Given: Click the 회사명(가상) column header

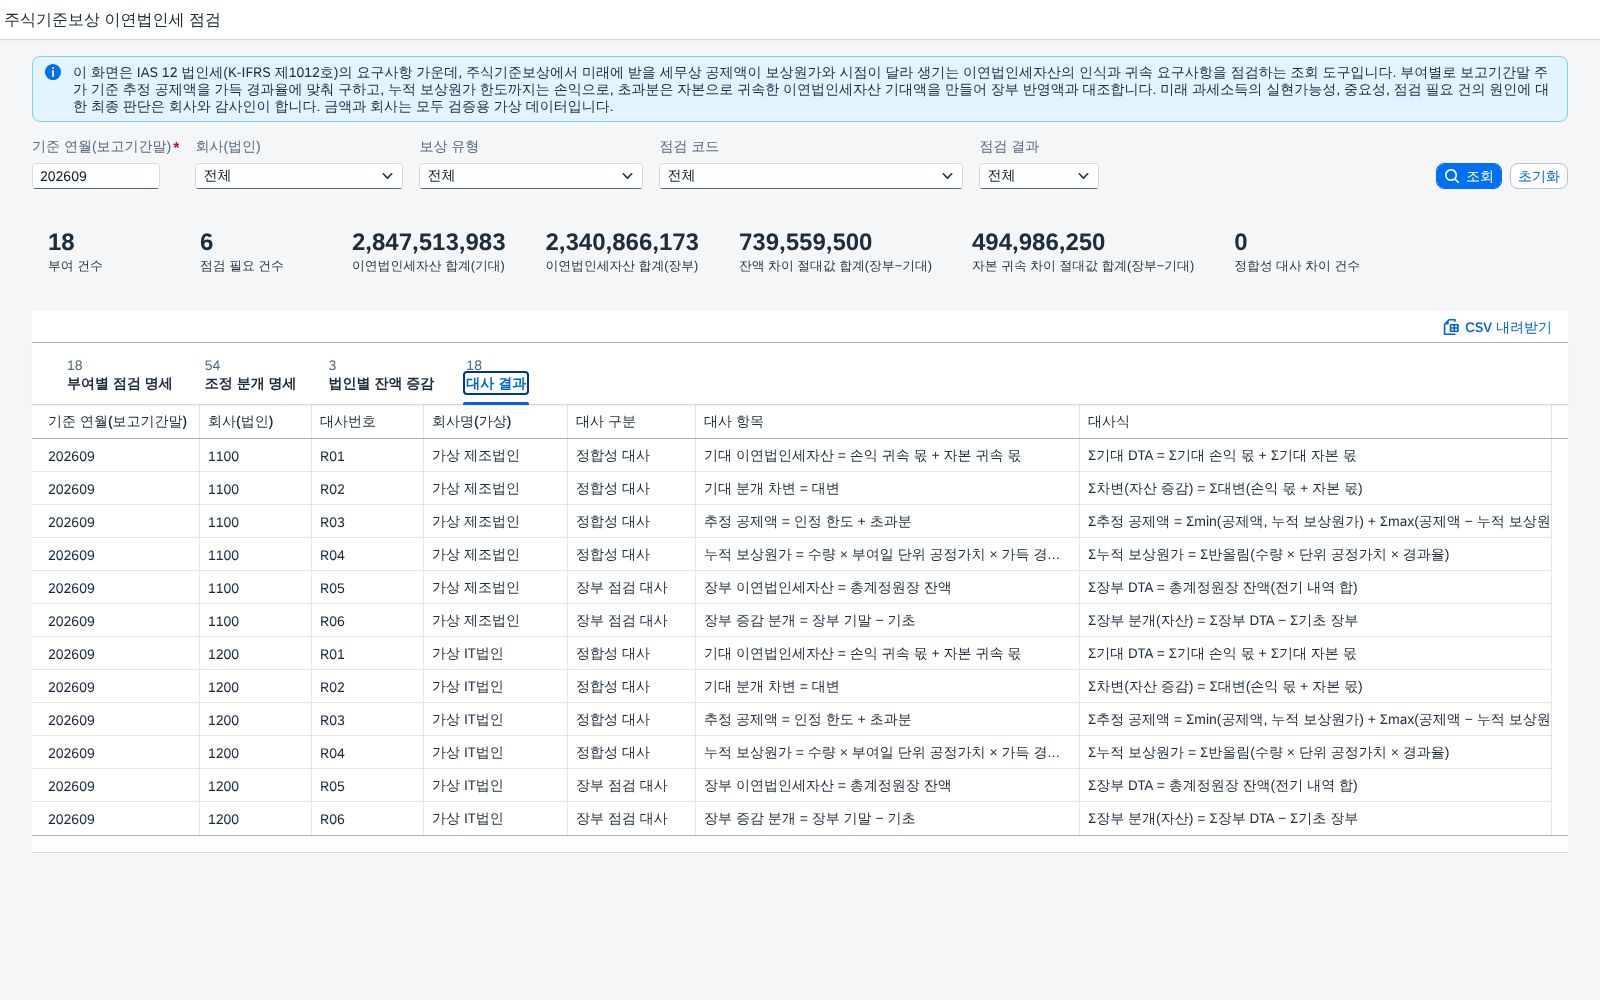Looking at the screenshot, I should 495,422.
